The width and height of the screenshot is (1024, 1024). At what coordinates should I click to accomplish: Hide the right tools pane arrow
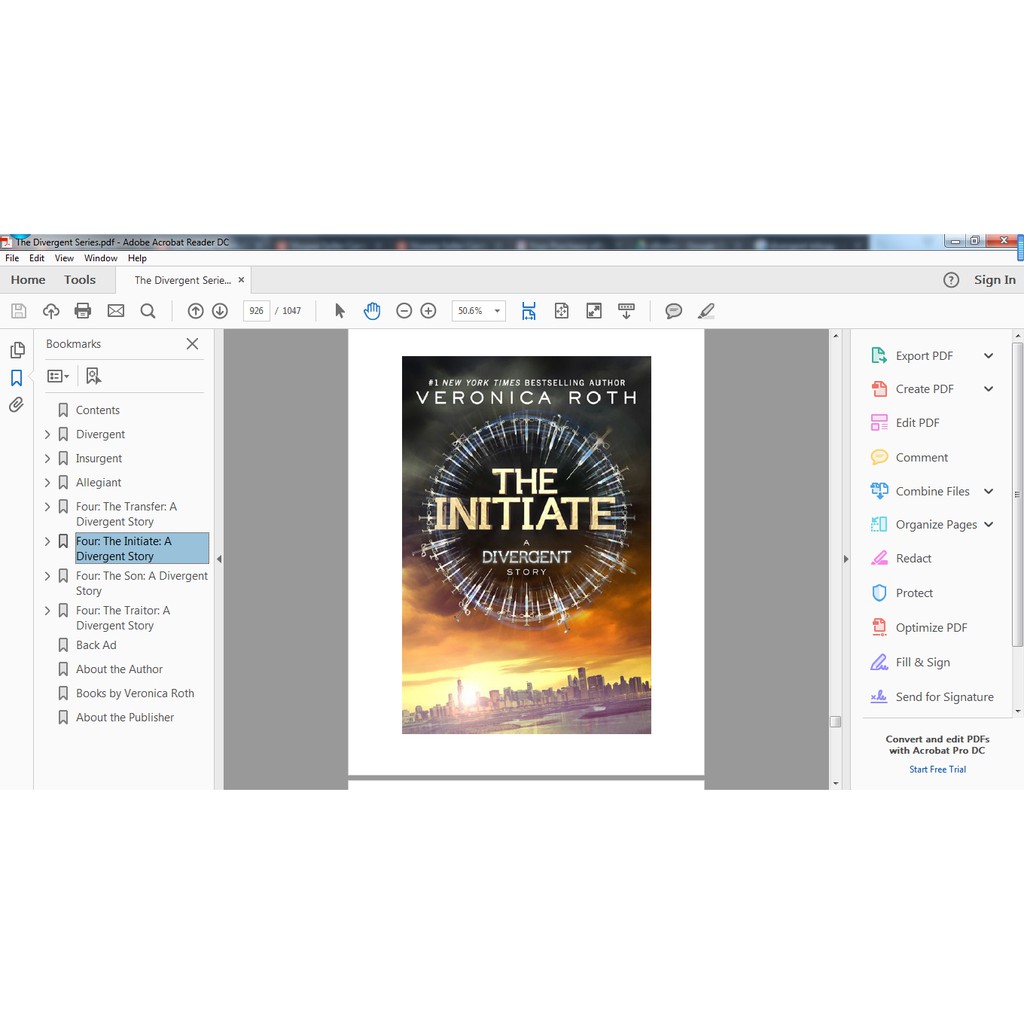coord(845,559)
